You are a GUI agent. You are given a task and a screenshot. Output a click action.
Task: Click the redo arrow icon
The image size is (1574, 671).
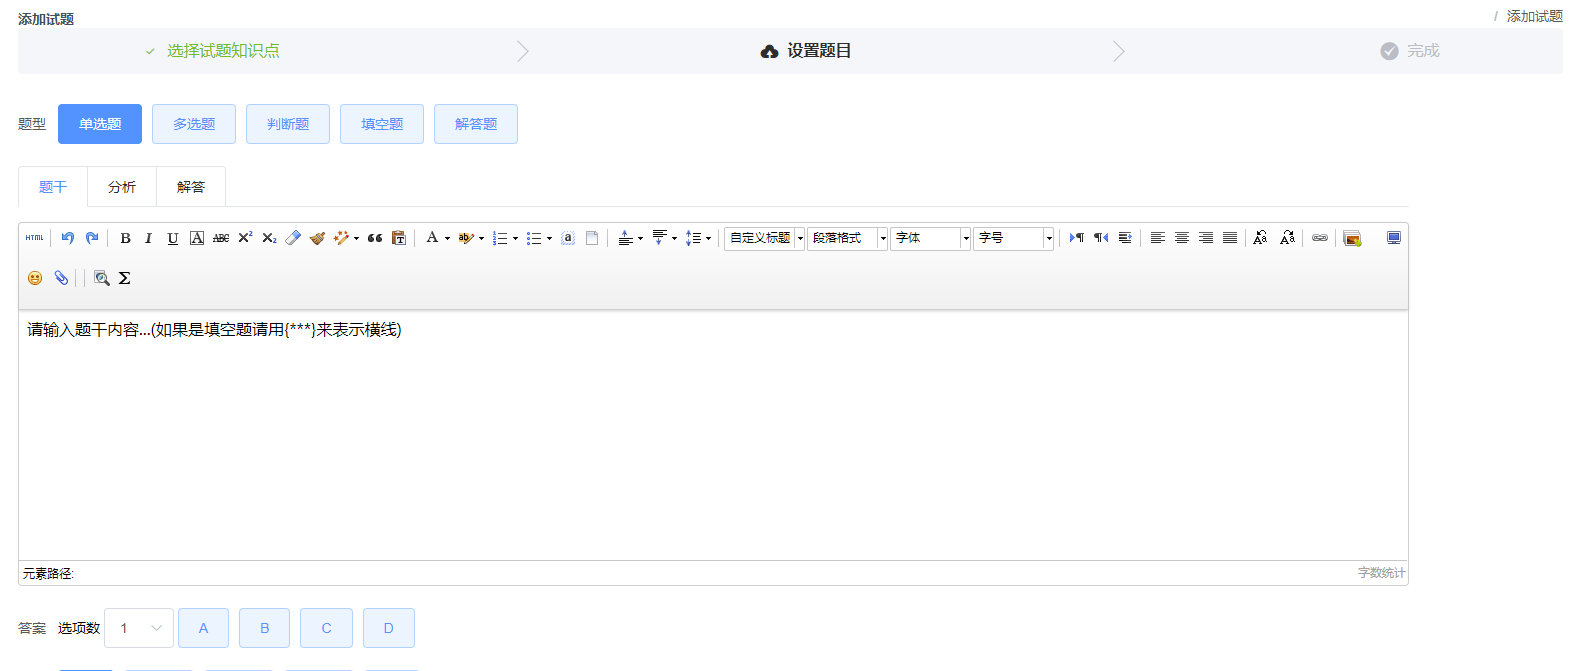92,238
